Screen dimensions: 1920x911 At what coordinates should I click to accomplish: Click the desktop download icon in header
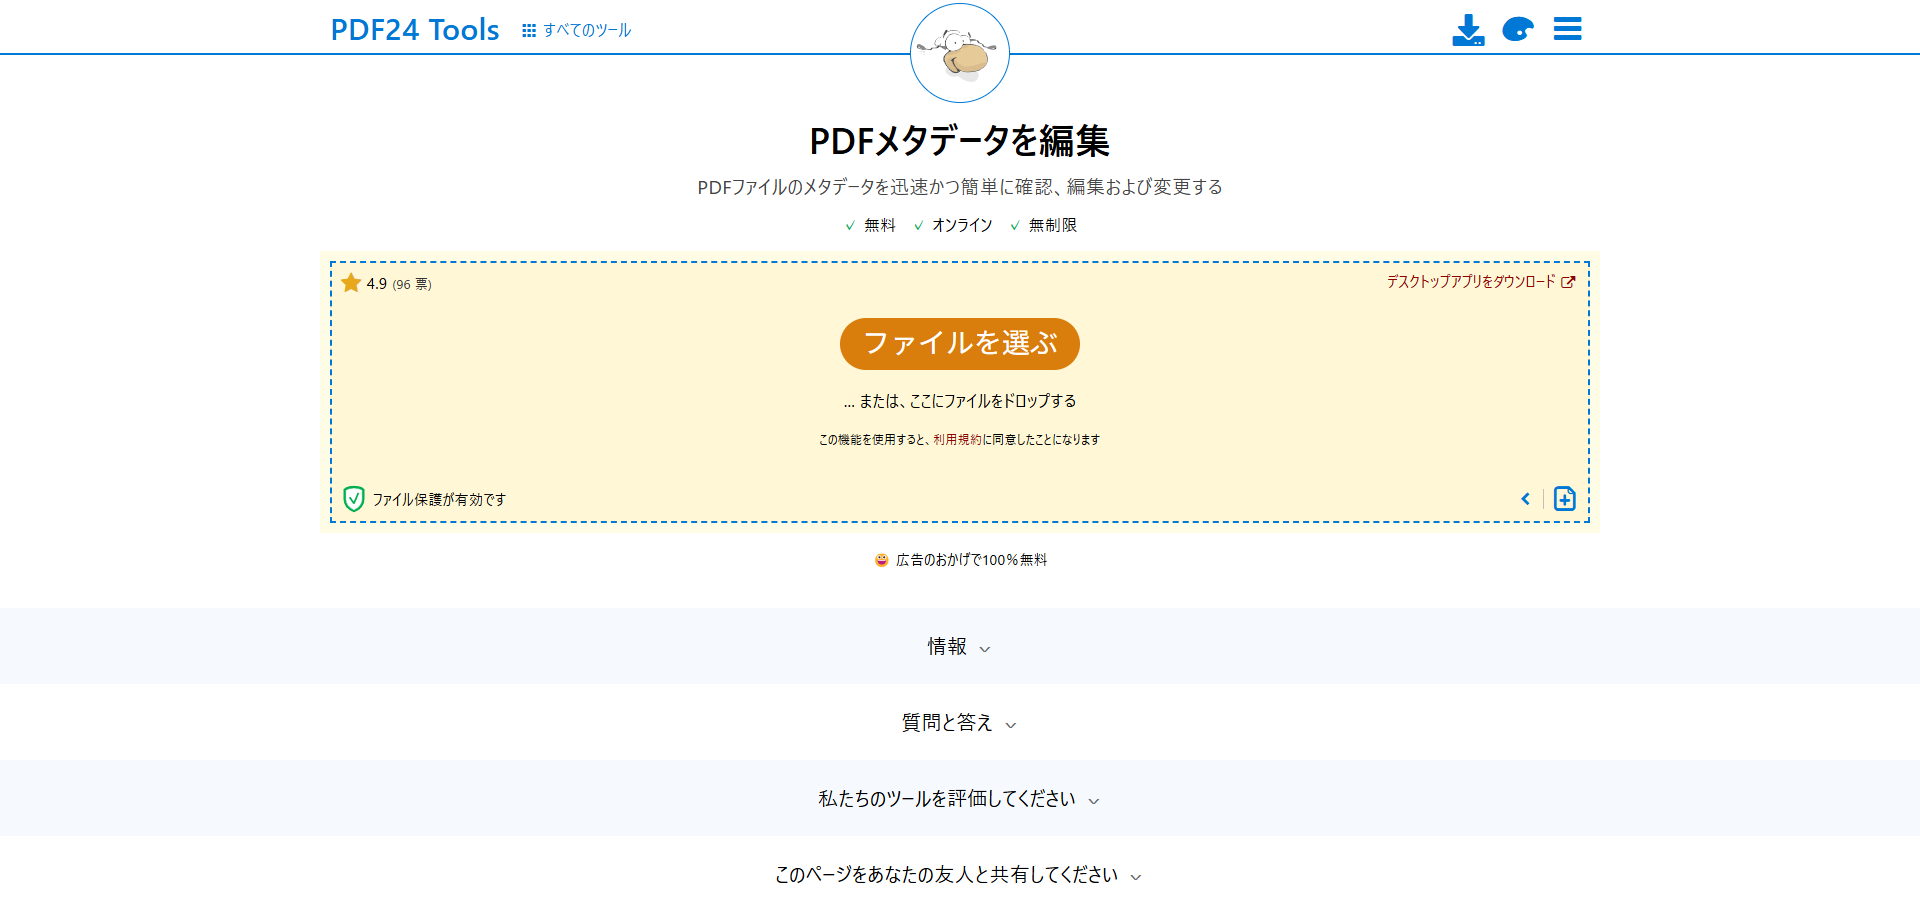pyautogui.click(x=1468, y=30)
